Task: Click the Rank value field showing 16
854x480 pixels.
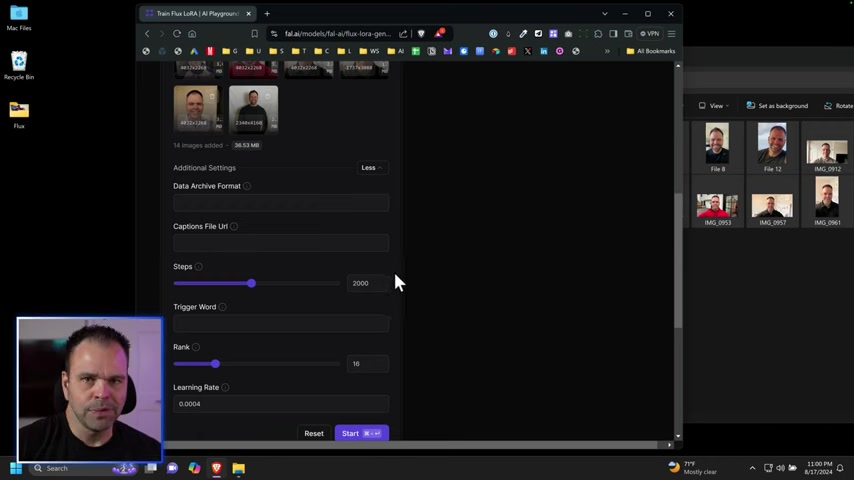Action: pyautogui.click(x=368, y=364)
